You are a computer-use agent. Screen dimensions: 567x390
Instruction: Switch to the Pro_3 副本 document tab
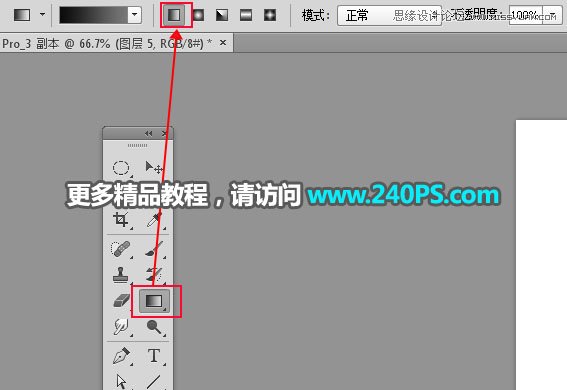pos(107,44)
